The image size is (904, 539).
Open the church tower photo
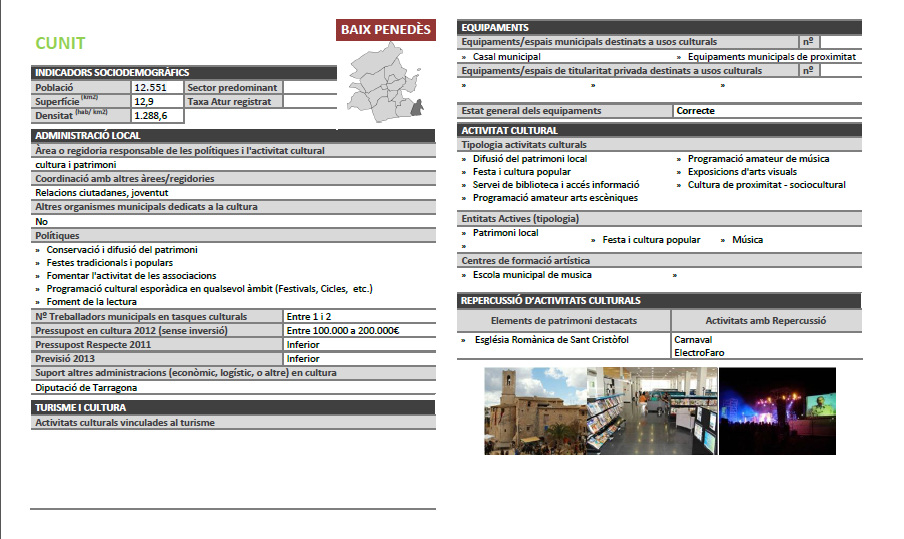[536, 411]
